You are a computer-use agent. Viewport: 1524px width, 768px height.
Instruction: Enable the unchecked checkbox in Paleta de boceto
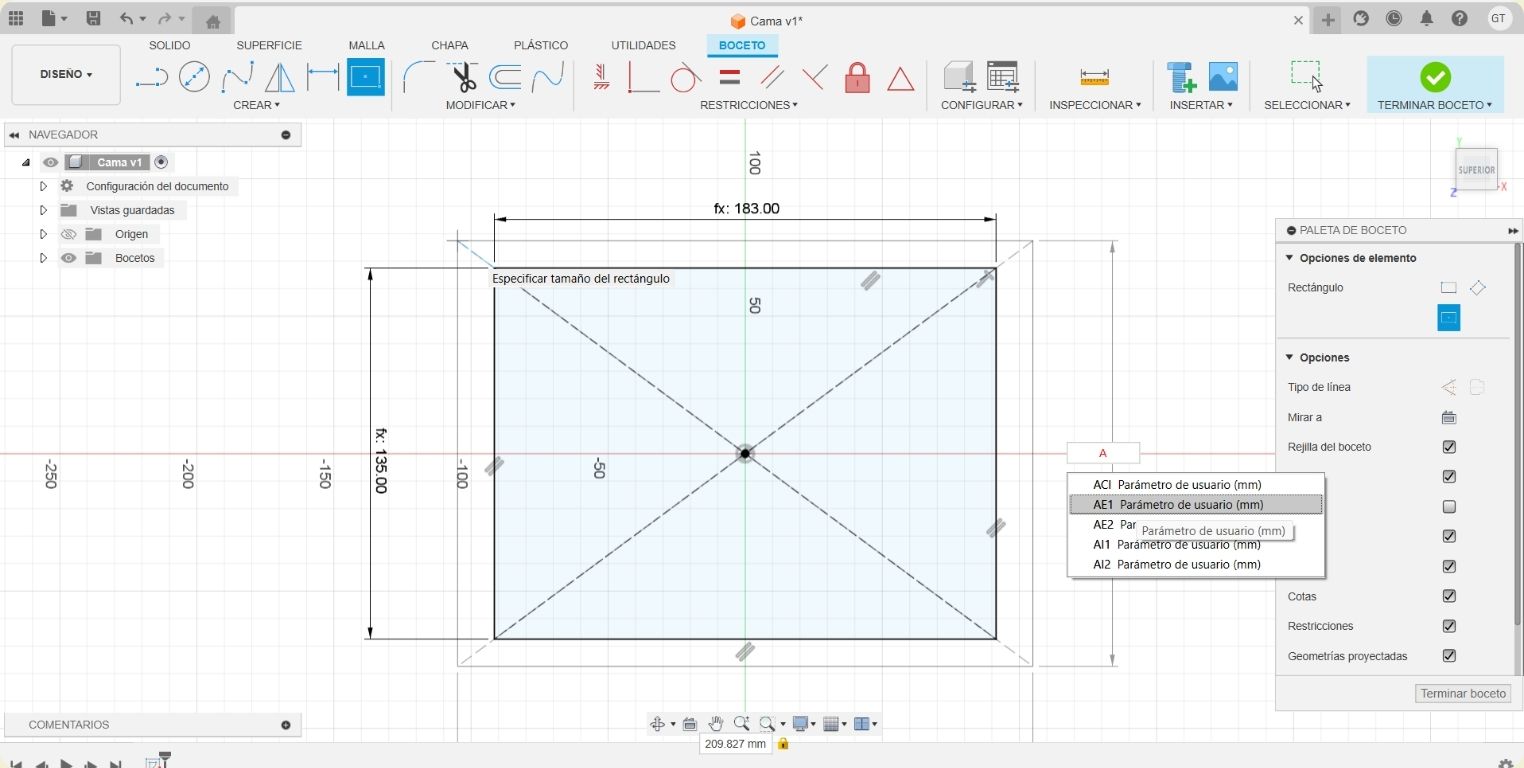coord(1449,507)
